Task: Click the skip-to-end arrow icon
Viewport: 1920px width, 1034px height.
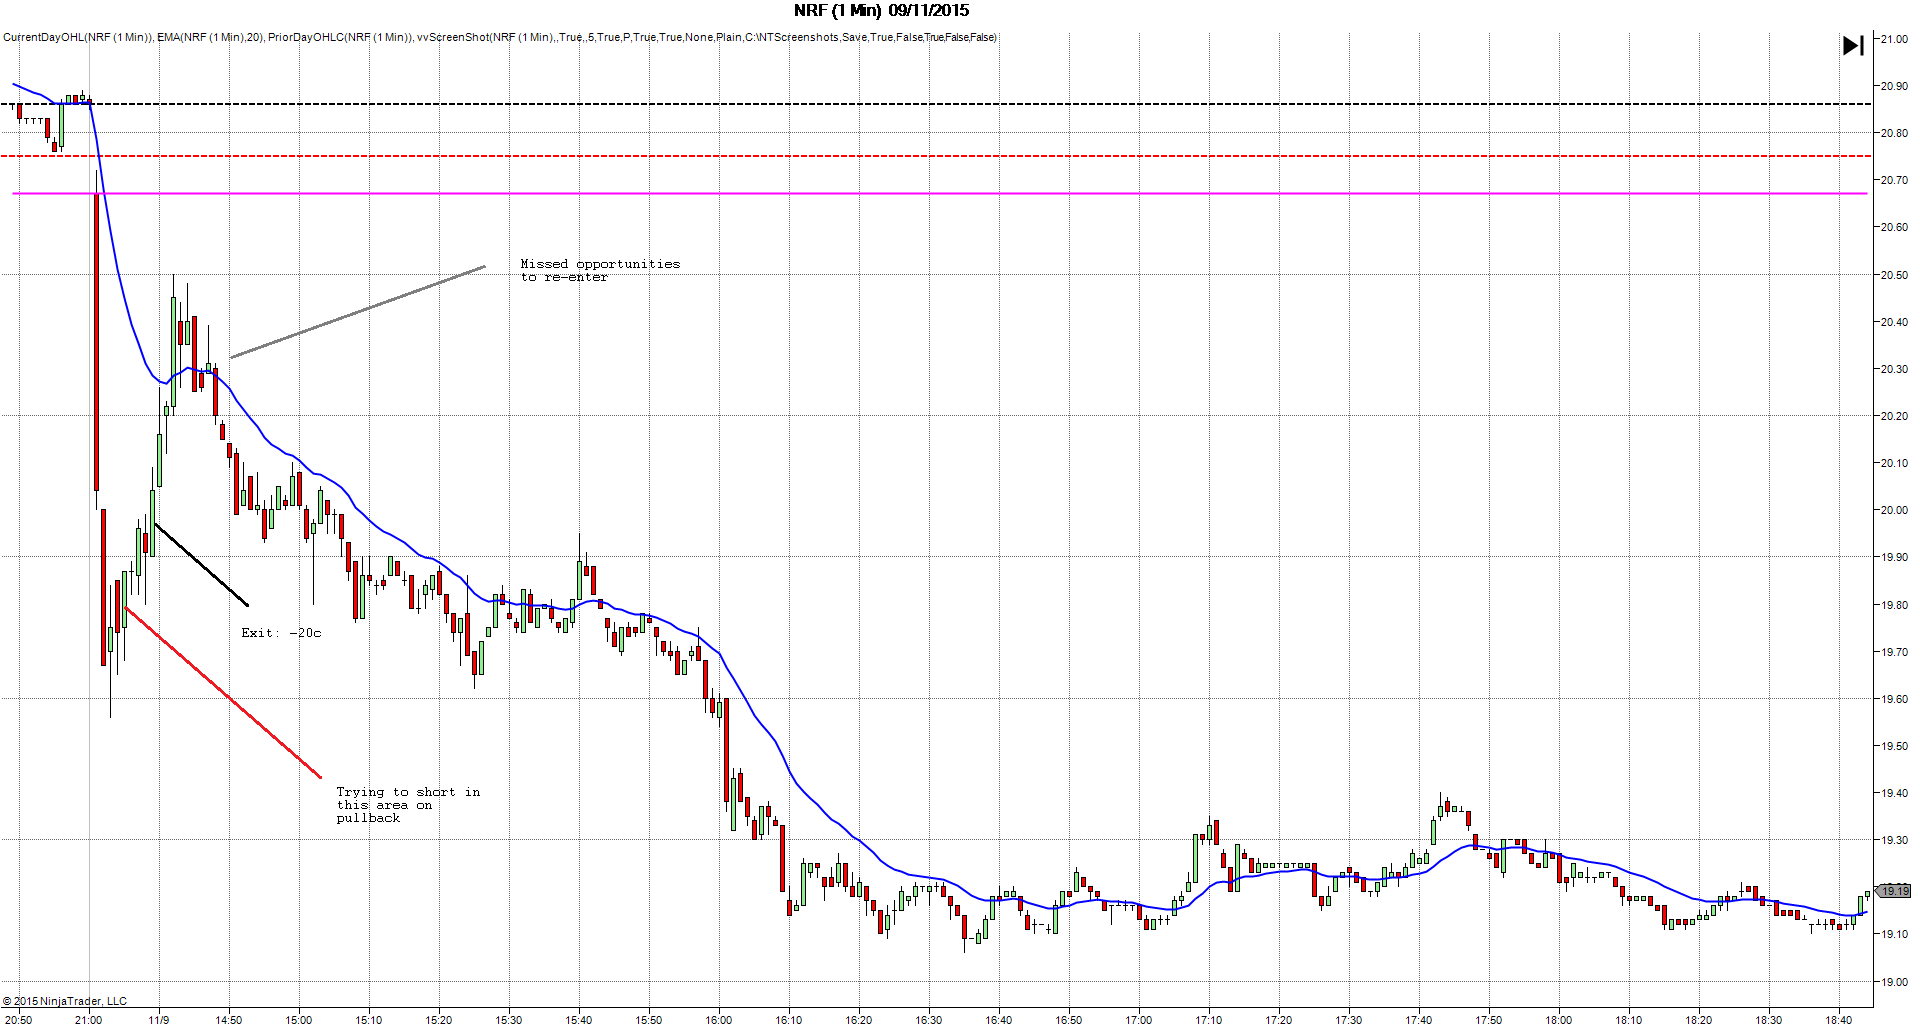Action: [1853, 46]
